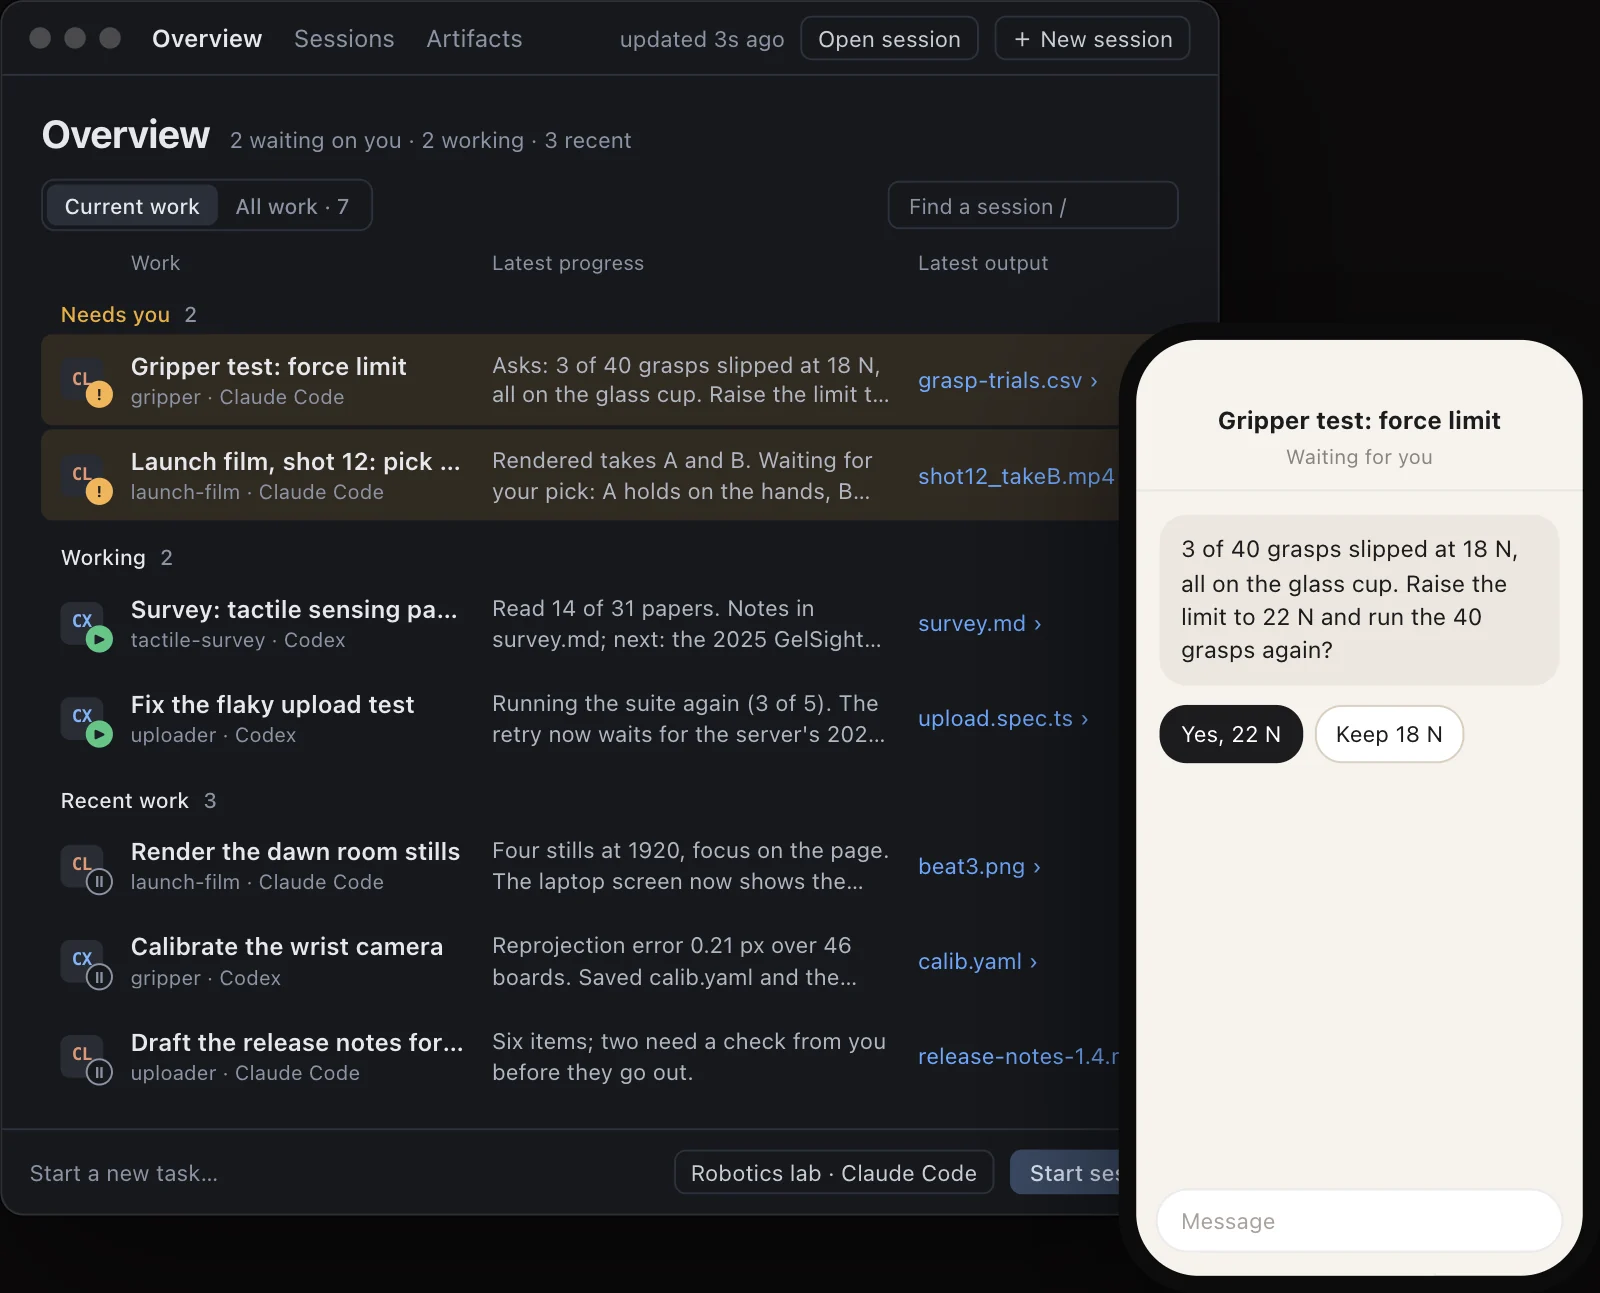This screenshot has height=1293, width=1600.
Task: Open the Artifacts tab
Action: (474, 39)
